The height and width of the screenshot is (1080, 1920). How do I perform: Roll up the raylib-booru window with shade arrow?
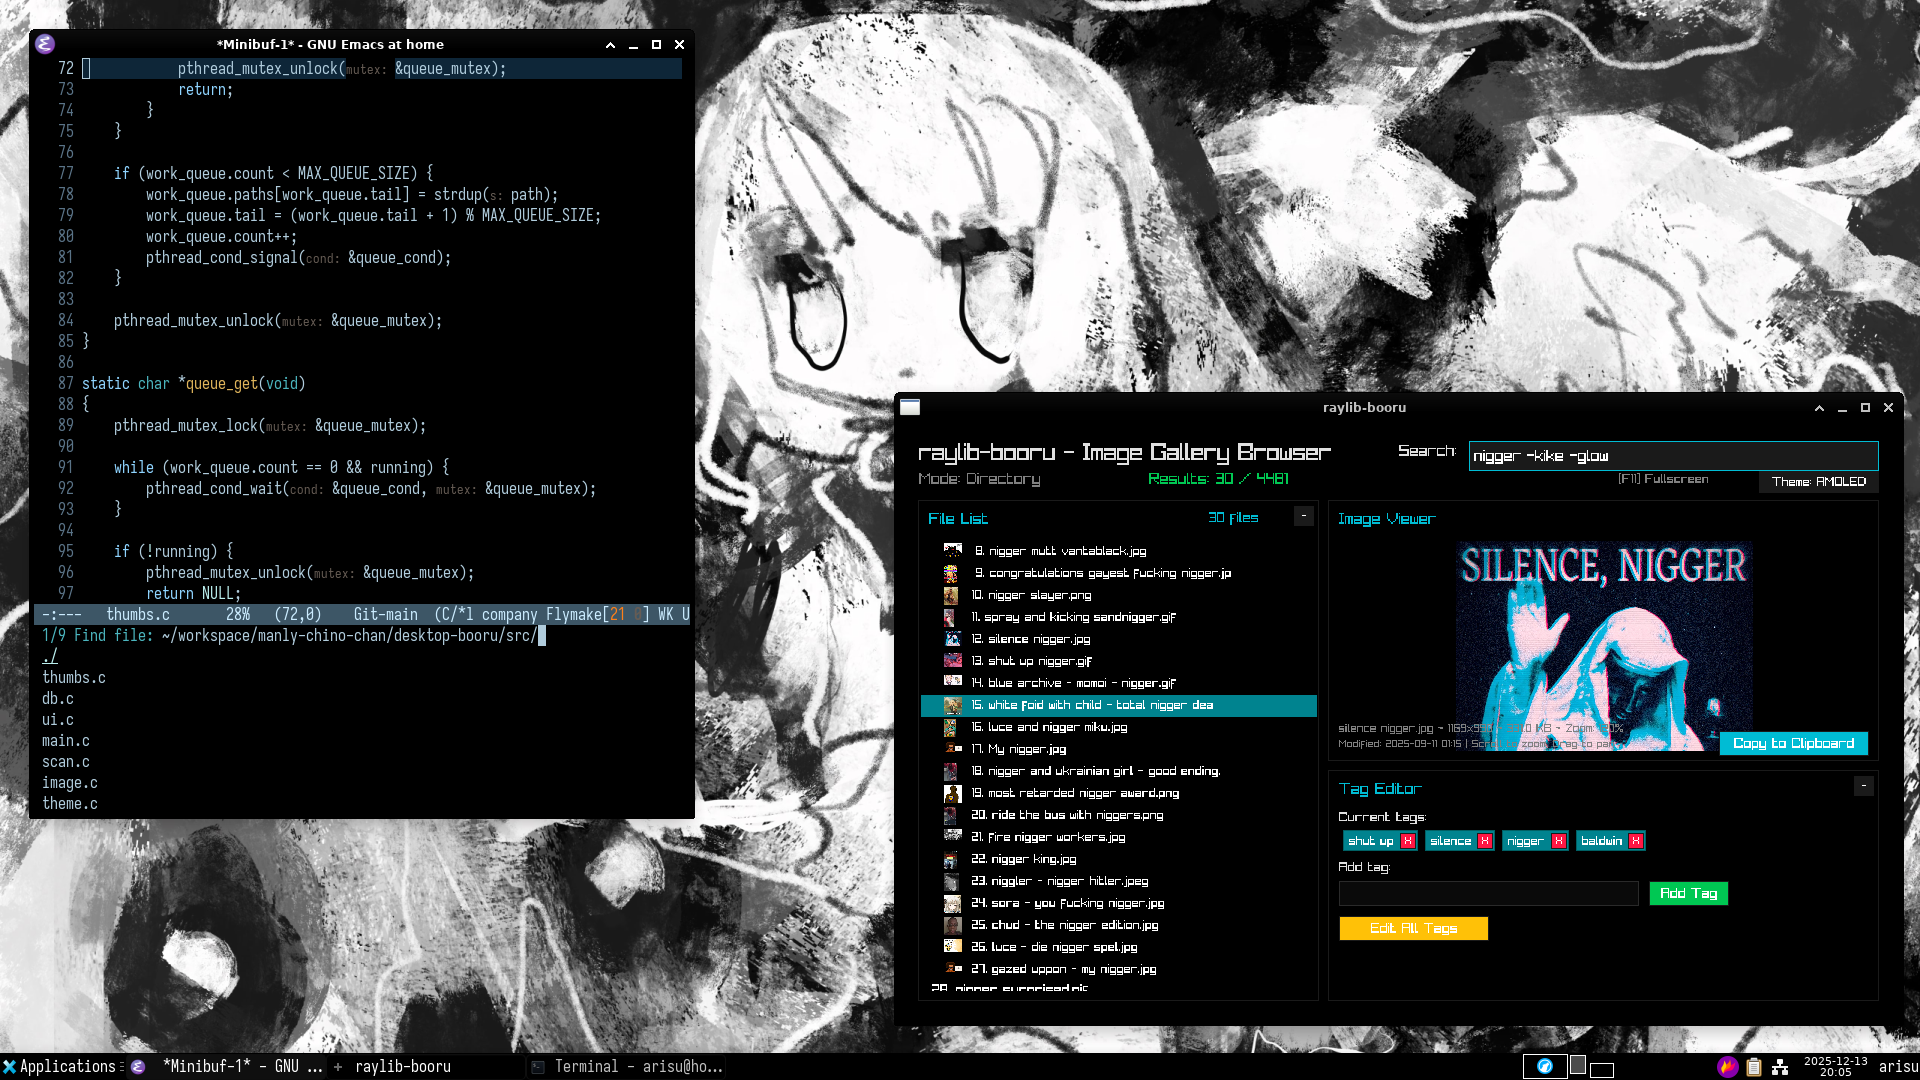click(1819, 408)
